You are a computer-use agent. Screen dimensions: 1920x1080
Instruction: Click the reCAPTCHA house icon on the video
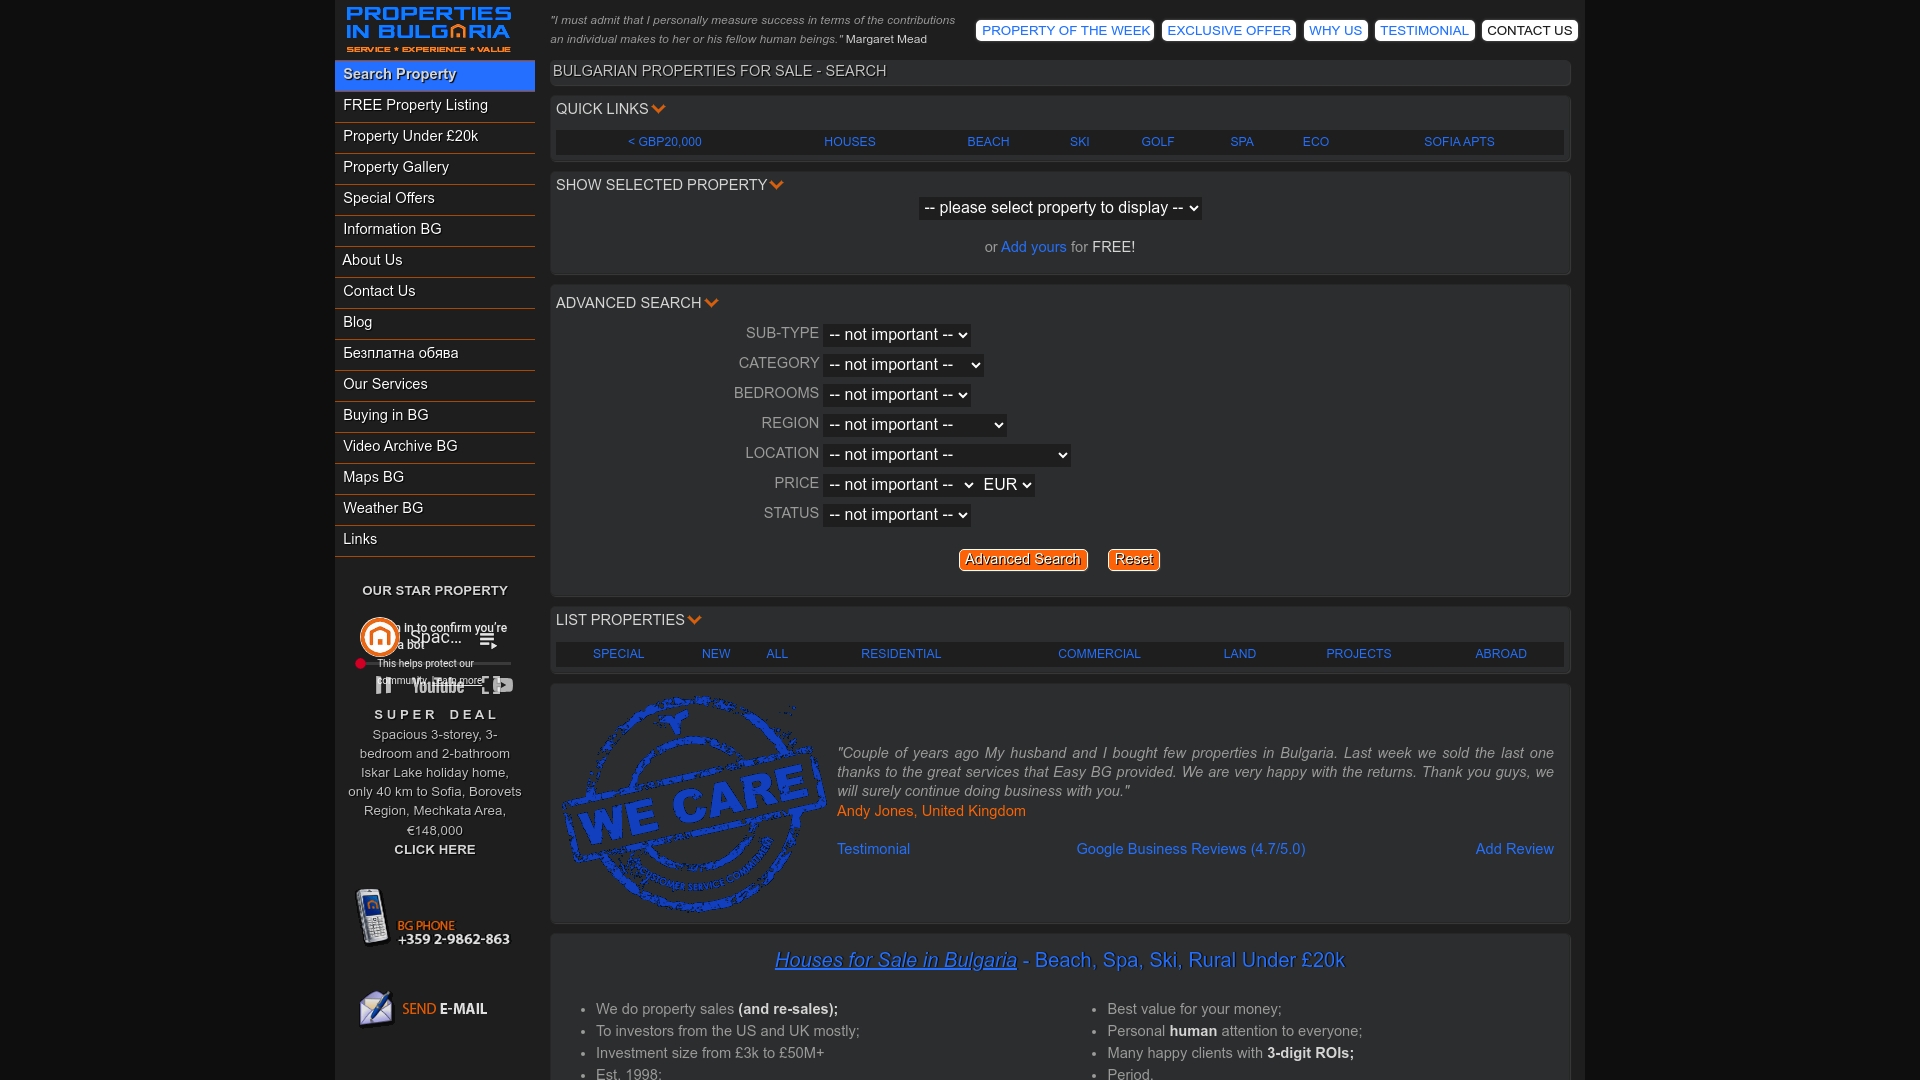[379, 636]
